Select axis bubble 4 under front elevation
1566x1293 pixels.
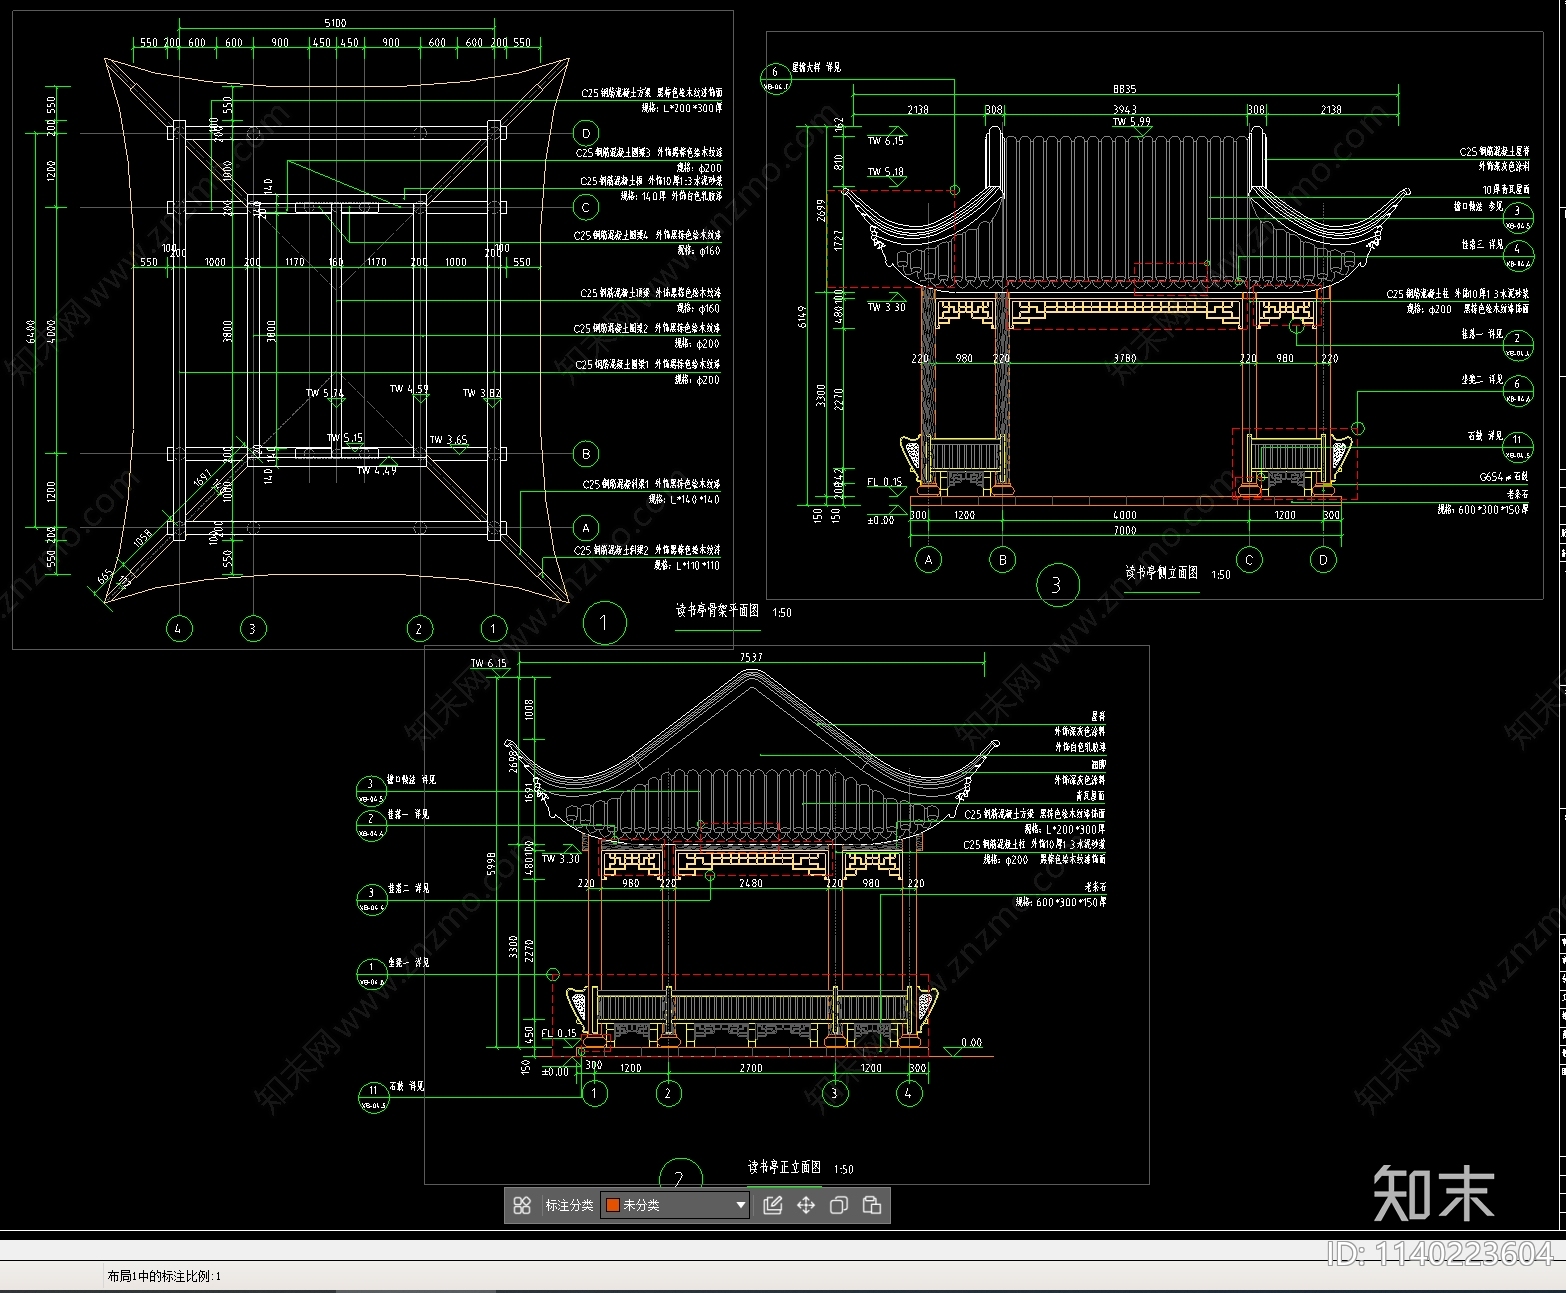pos(908,1093)
